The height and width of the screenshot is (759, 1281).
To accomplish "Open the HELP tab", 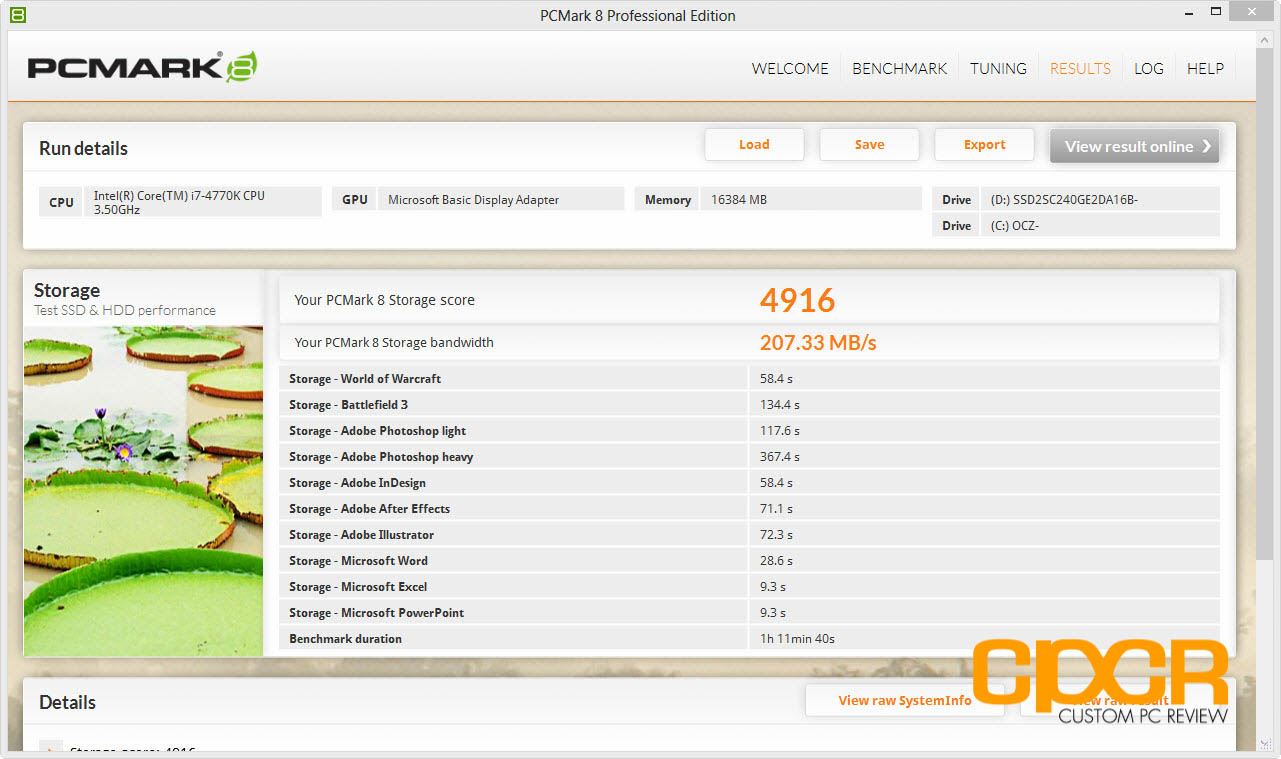I will coord(1205,68).
